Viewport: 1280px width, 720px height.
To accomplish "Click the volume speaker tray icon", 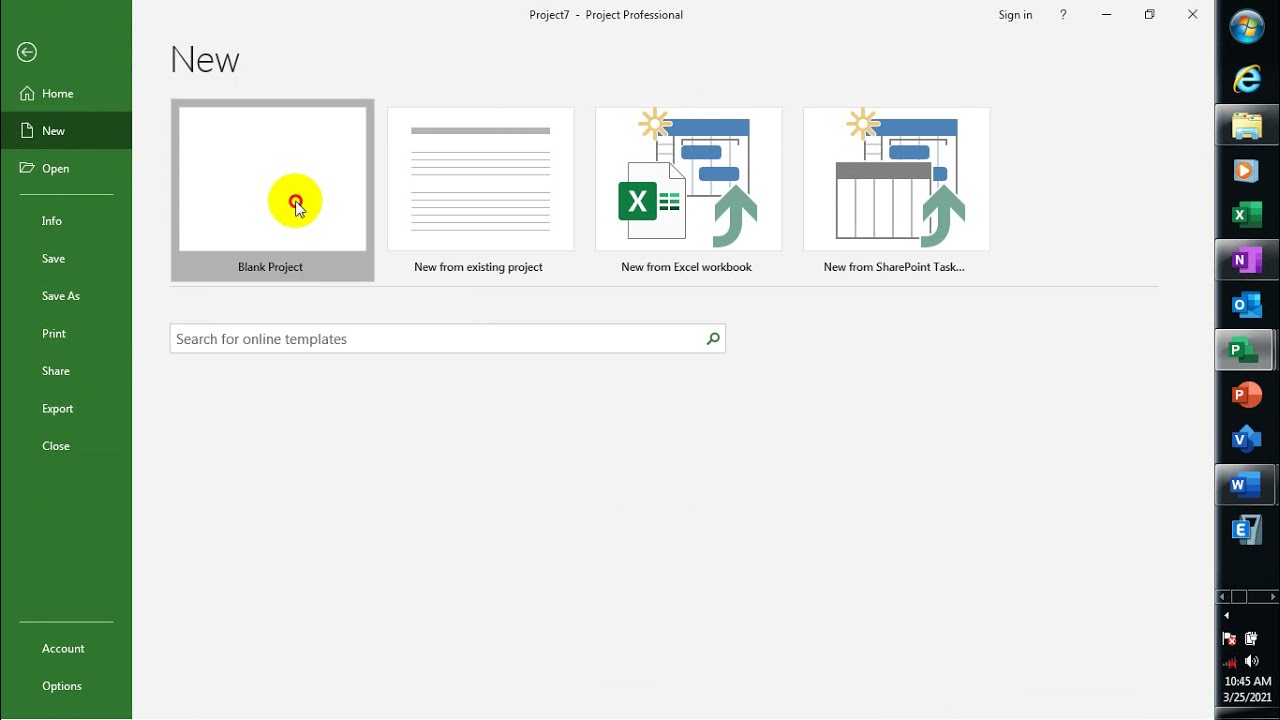I will 1252,662.
